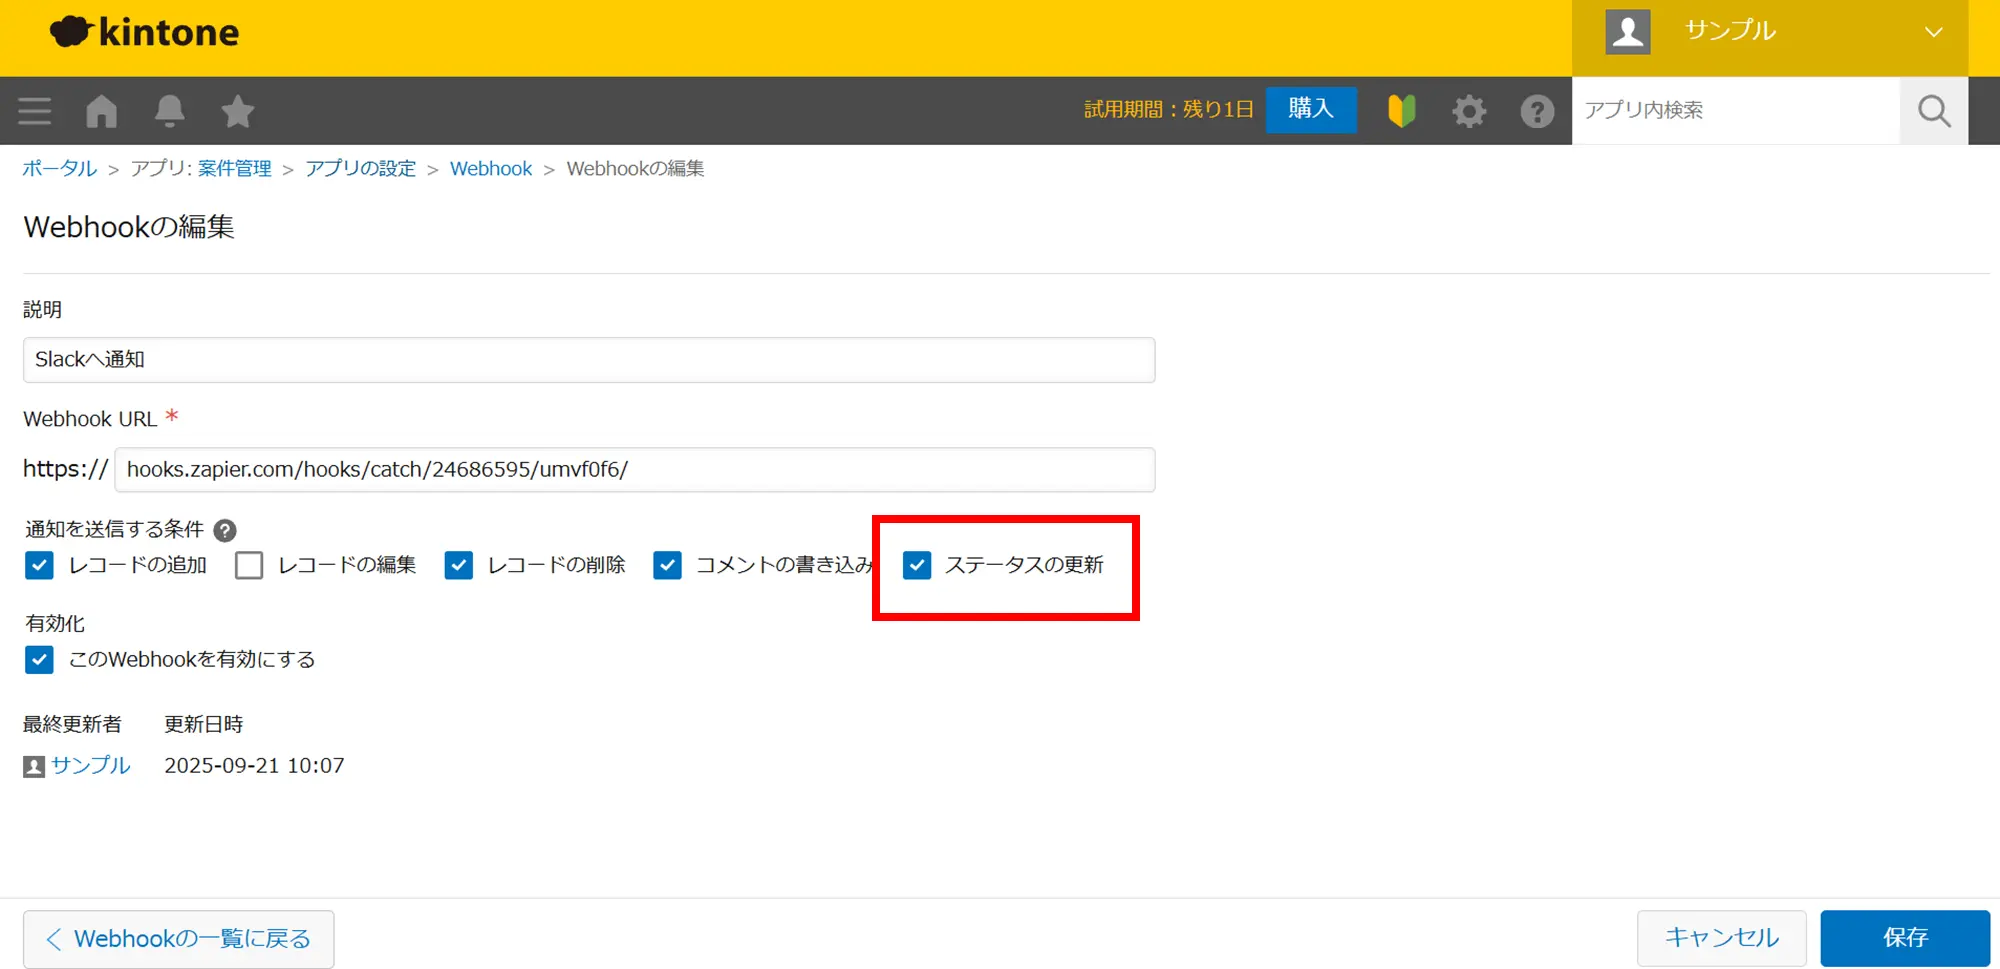The width and height of the screenshot is (2000, 969).
Task: Return via Webhookの一覧に戻る button
Action: 178,939
